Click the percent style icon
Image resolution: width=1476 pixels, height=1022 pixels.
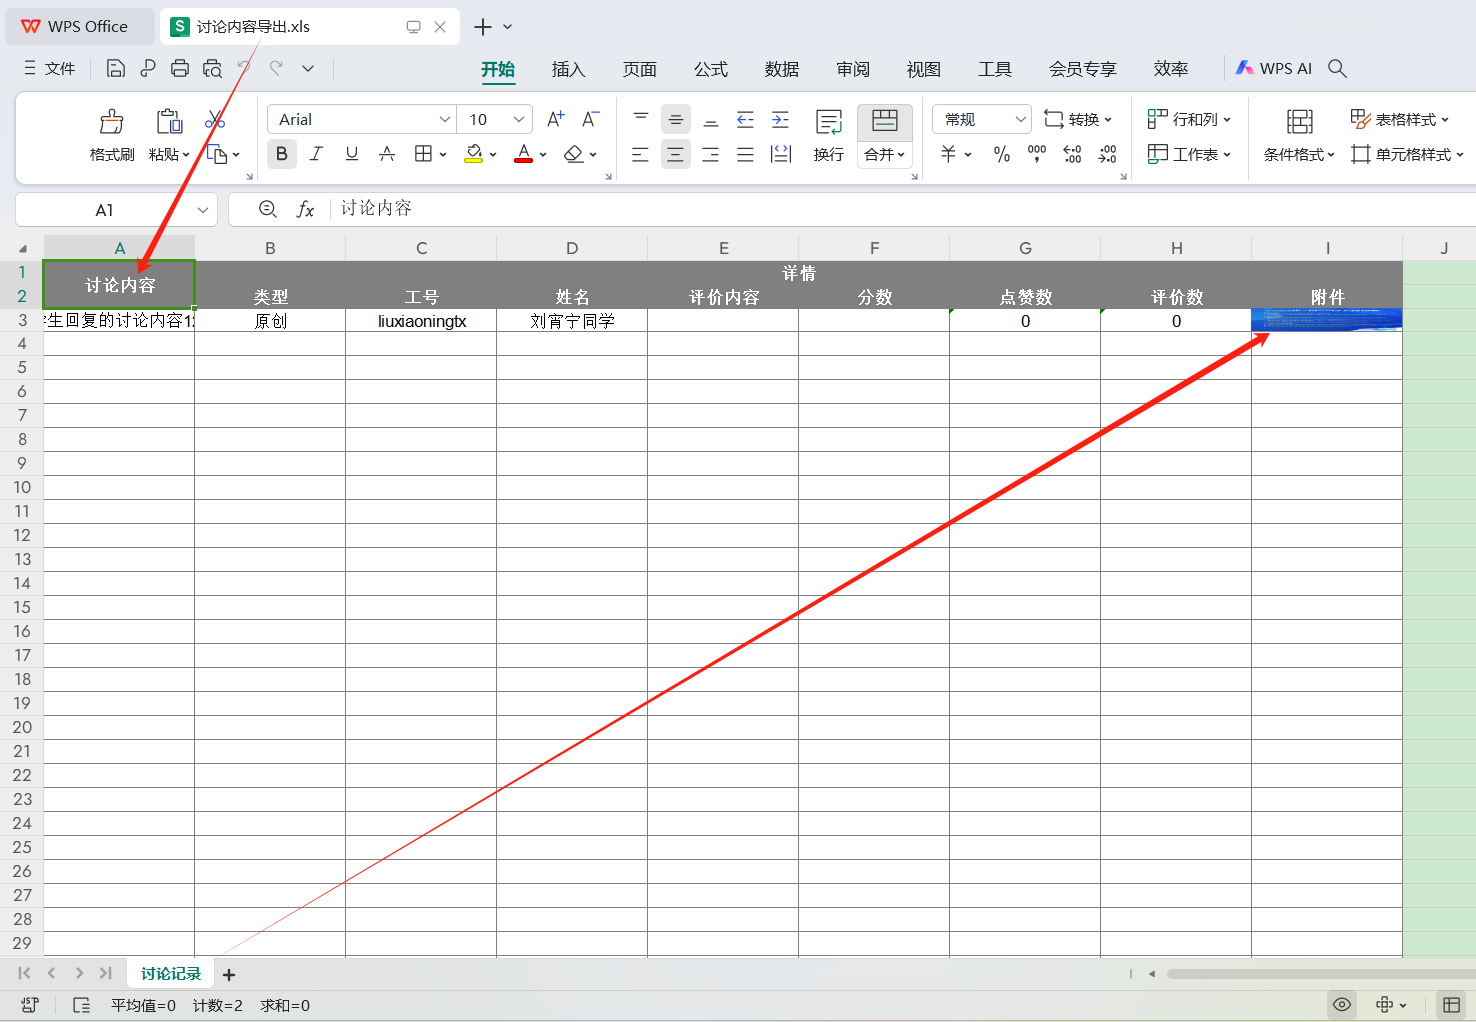[1001, 154]
